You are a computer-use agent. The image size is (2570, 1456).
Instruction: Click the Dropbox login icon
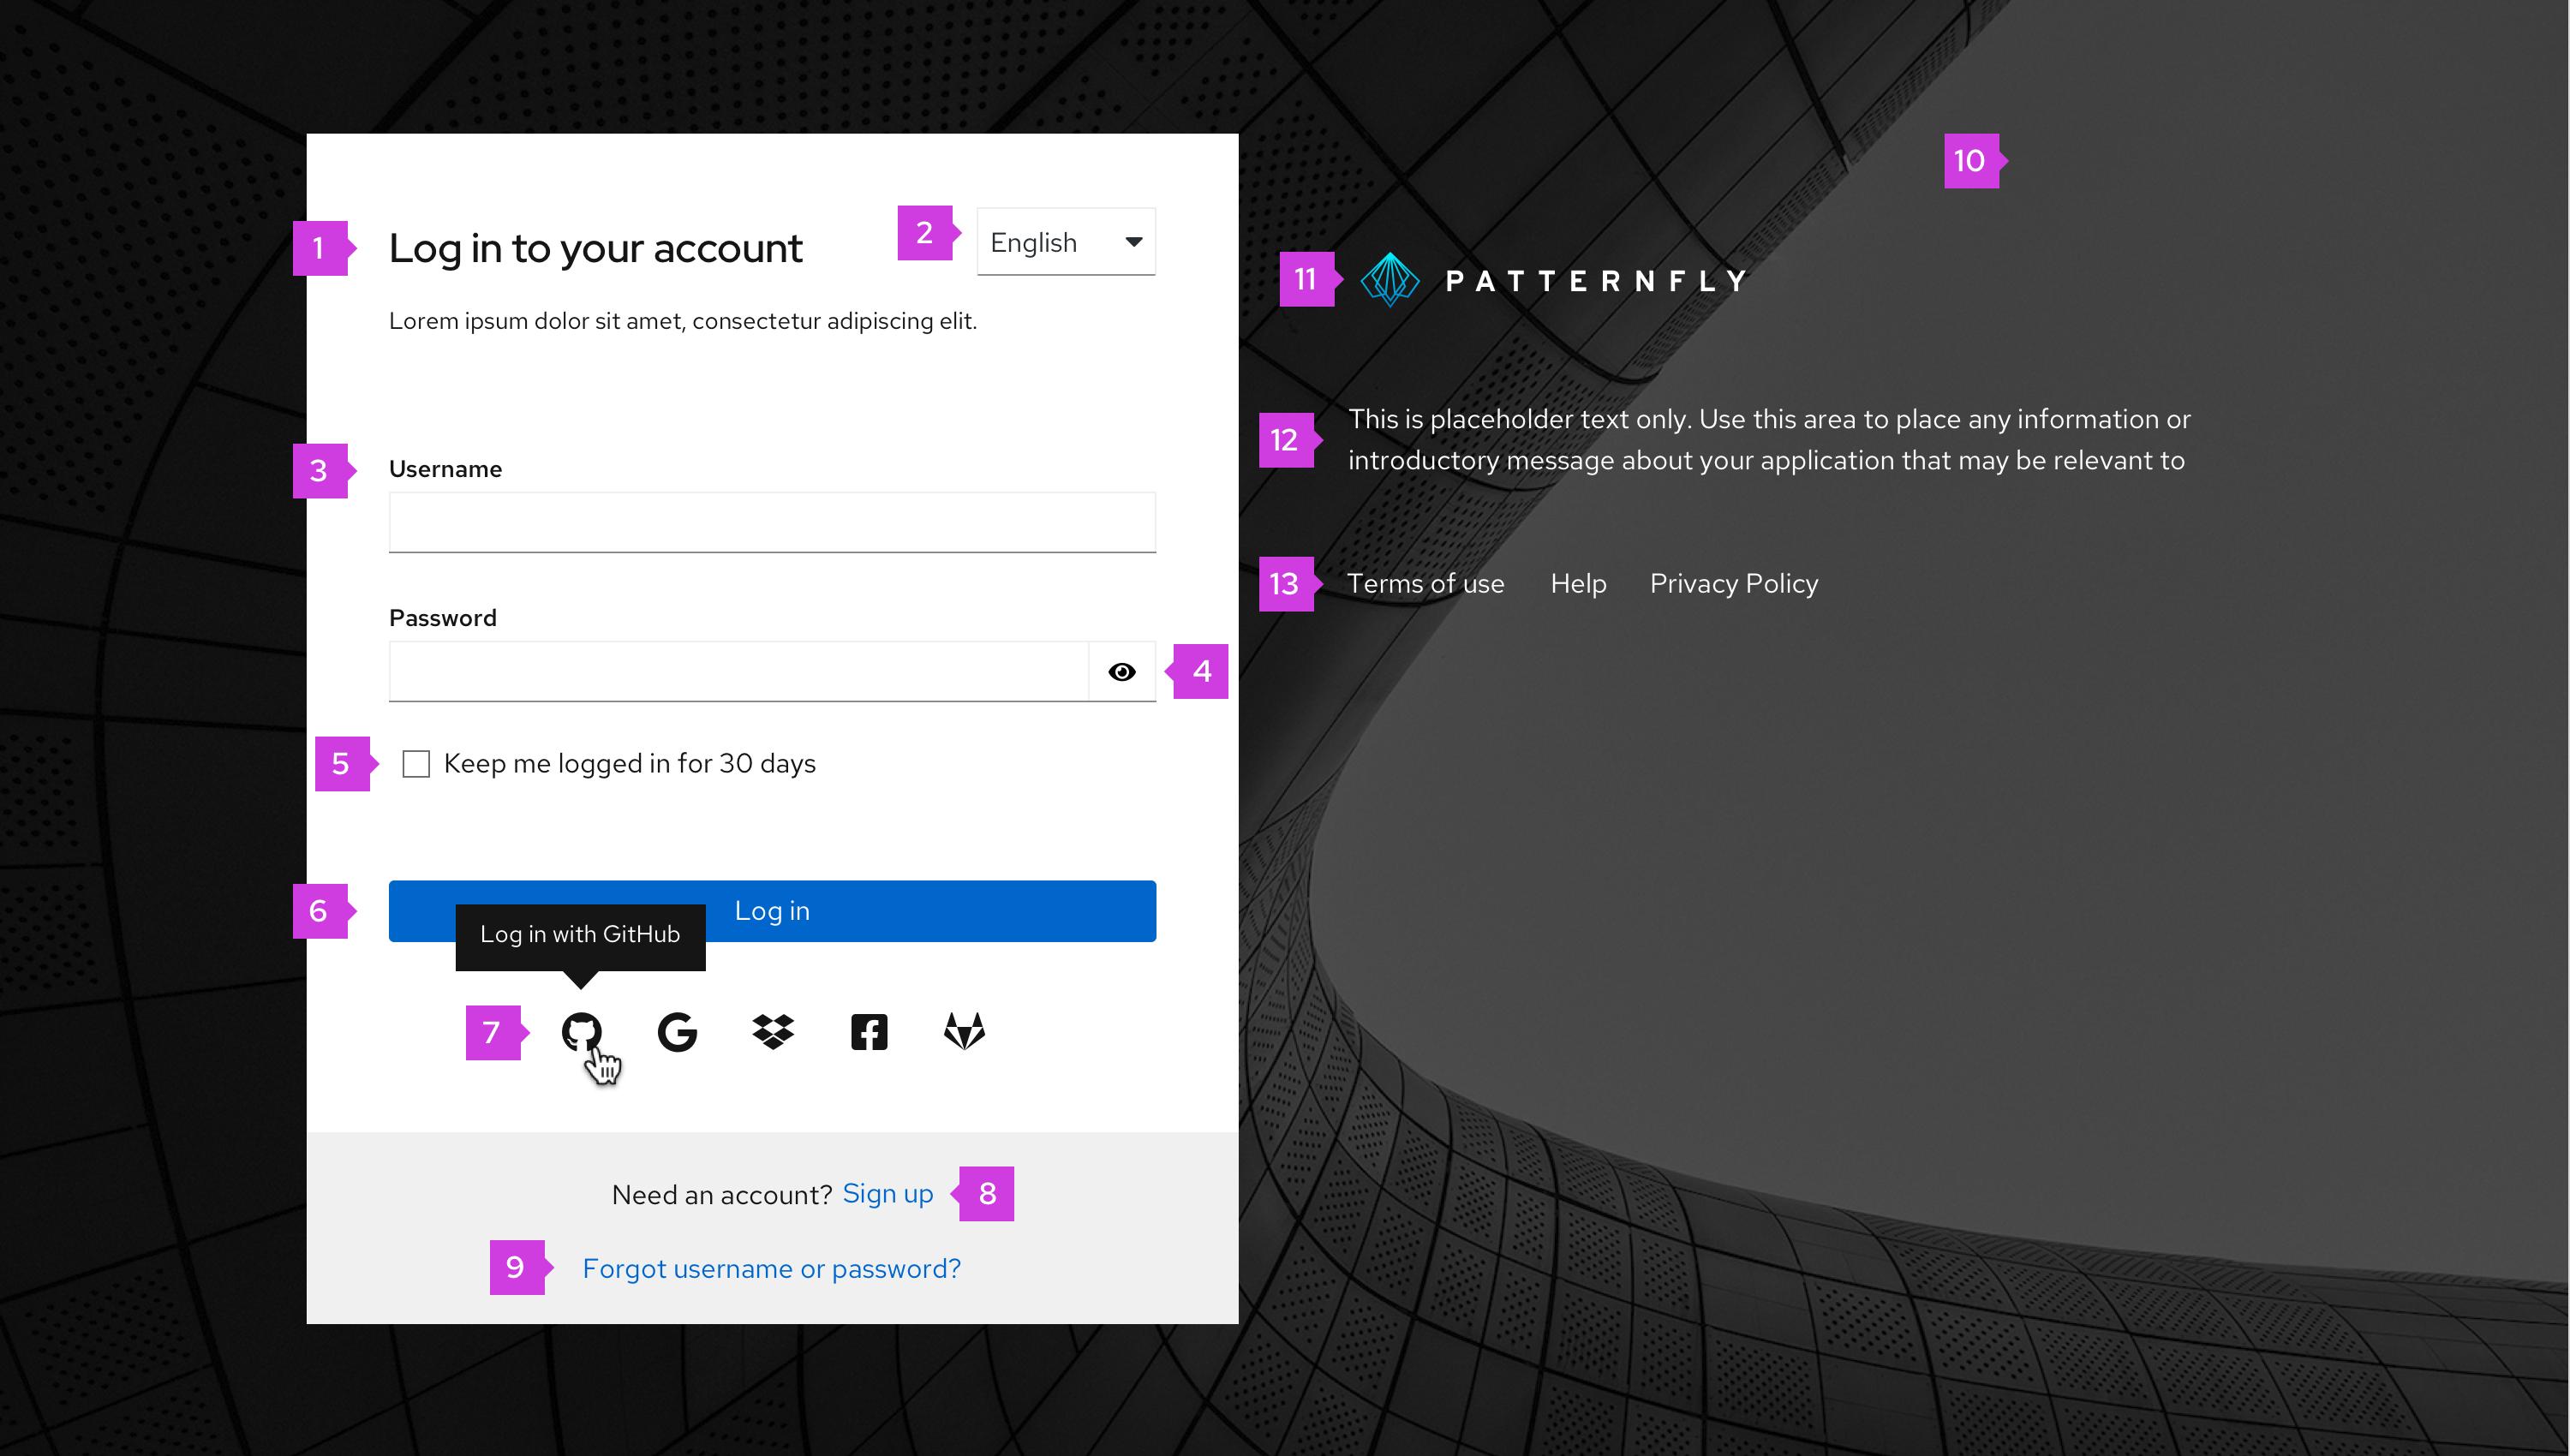pos(771,1032)
